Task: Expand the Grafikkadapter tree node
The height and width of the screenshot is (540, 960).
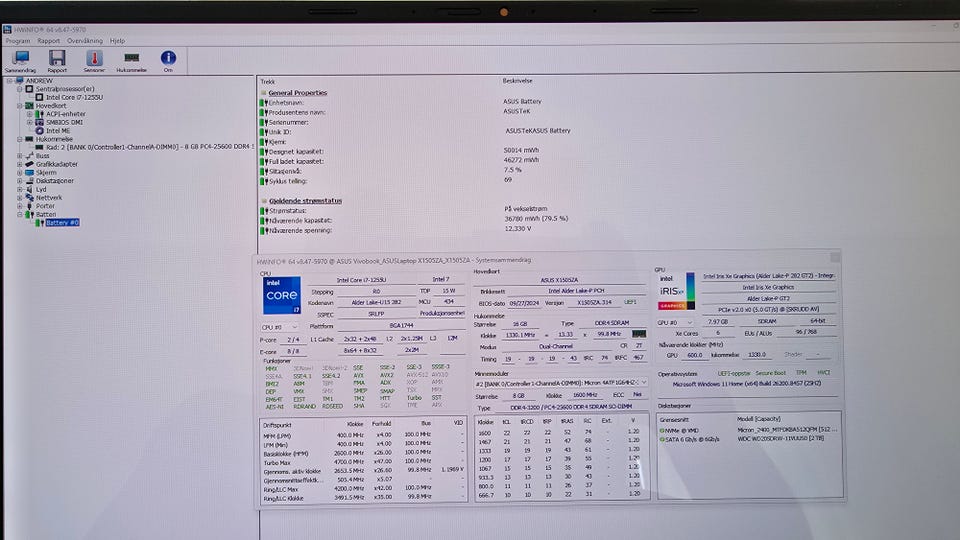Action: point(20,164)
